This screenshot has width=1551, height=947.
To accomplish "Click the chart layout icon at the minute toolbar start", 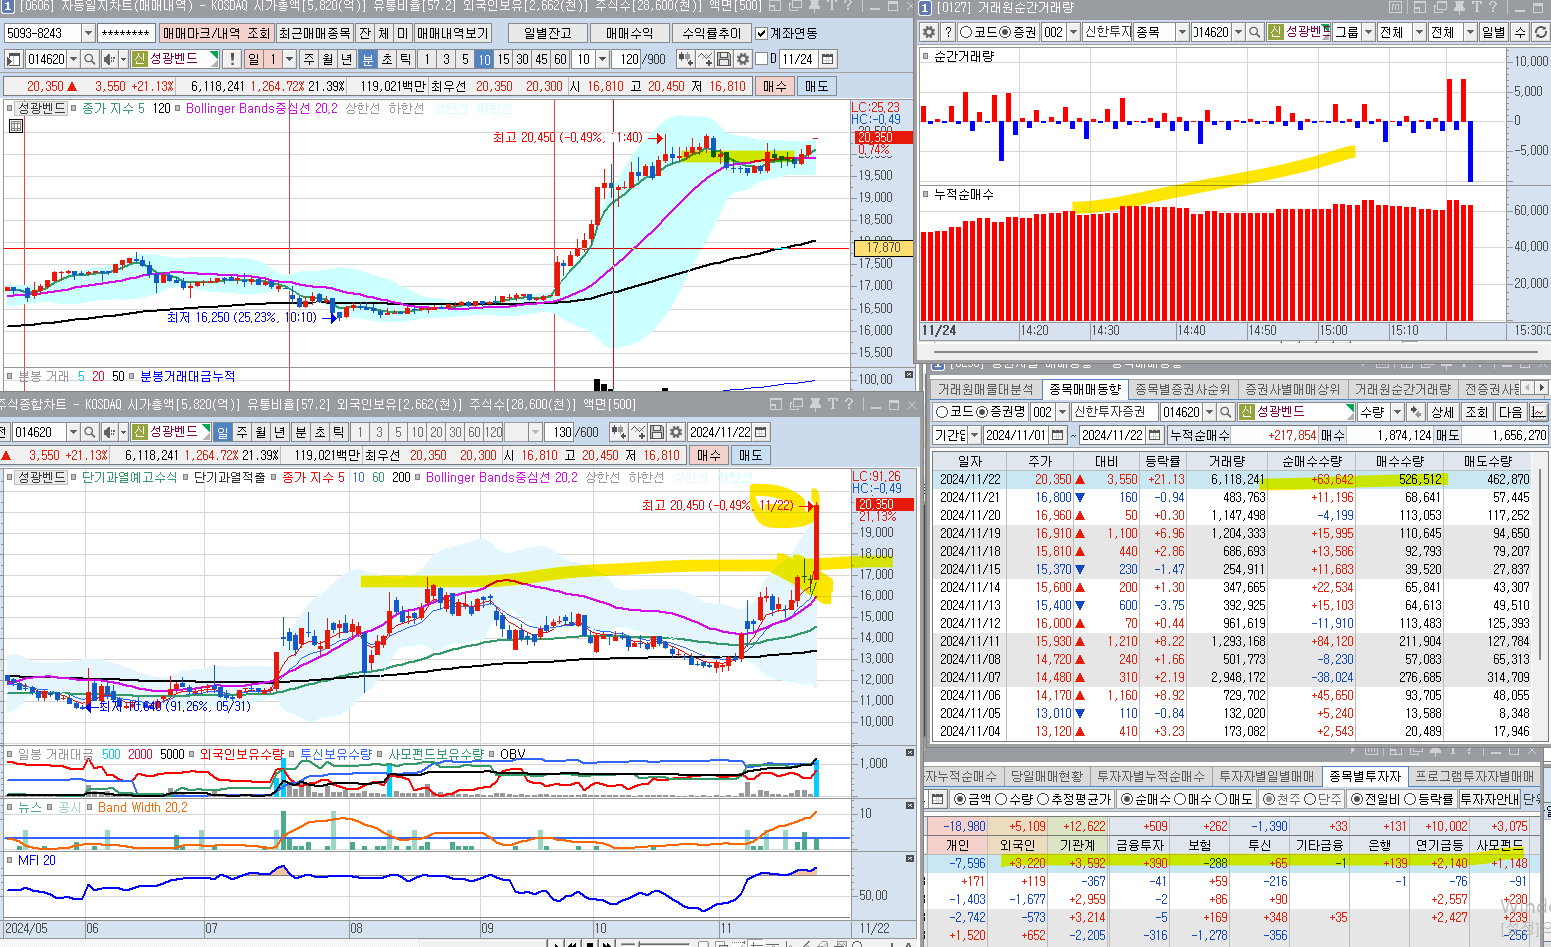I will tap(13, 59).
